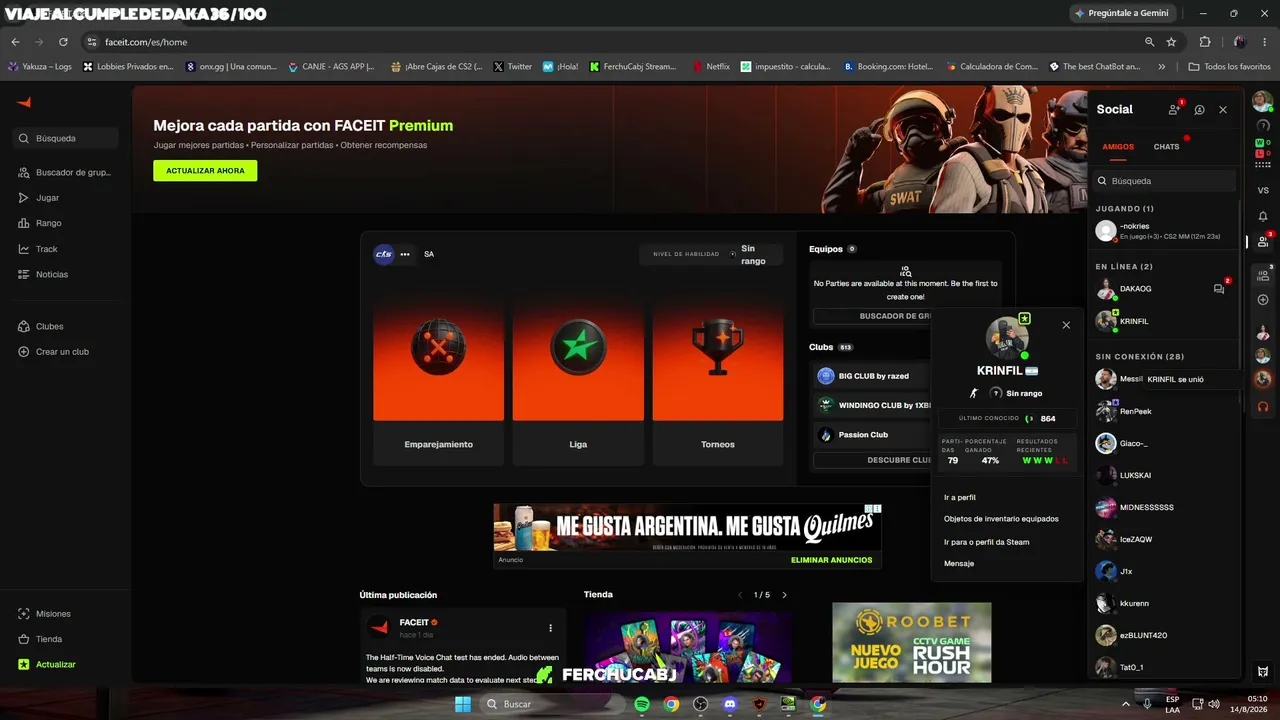Viewport: 1280px width, 720px height.
Task: Focus the sidebar Búsqueda field
Action: tap(66, 138)
